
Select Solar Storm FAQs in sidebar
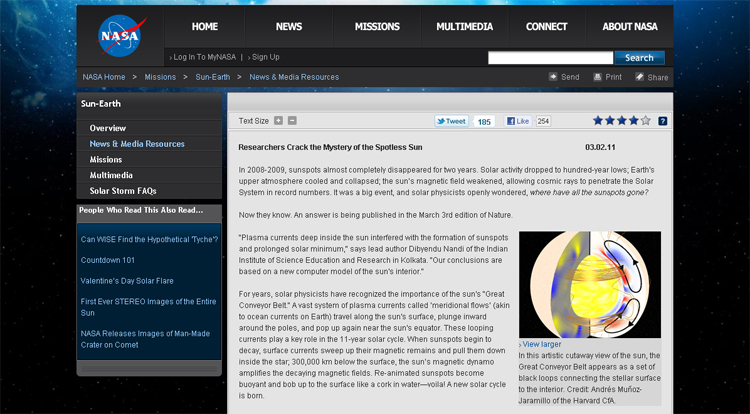[122, 190]
